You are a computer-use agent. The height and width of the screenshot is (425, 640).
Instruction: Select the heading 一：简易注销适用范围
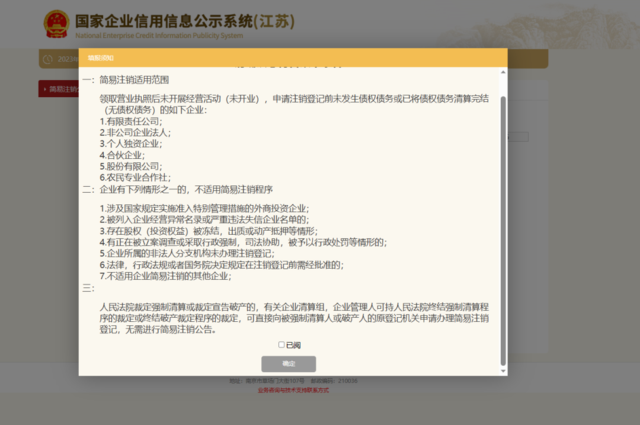(x=126, y=79)
